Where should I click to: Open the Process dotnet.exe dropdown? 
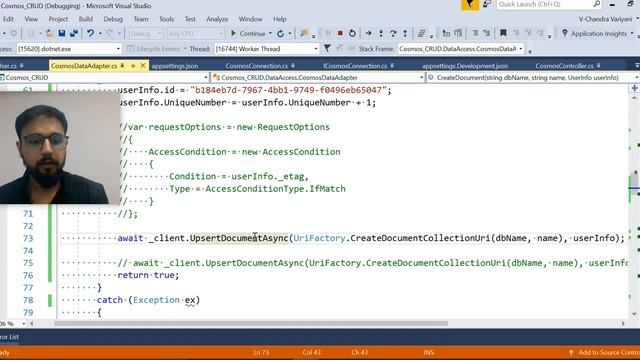coord(118,49)
